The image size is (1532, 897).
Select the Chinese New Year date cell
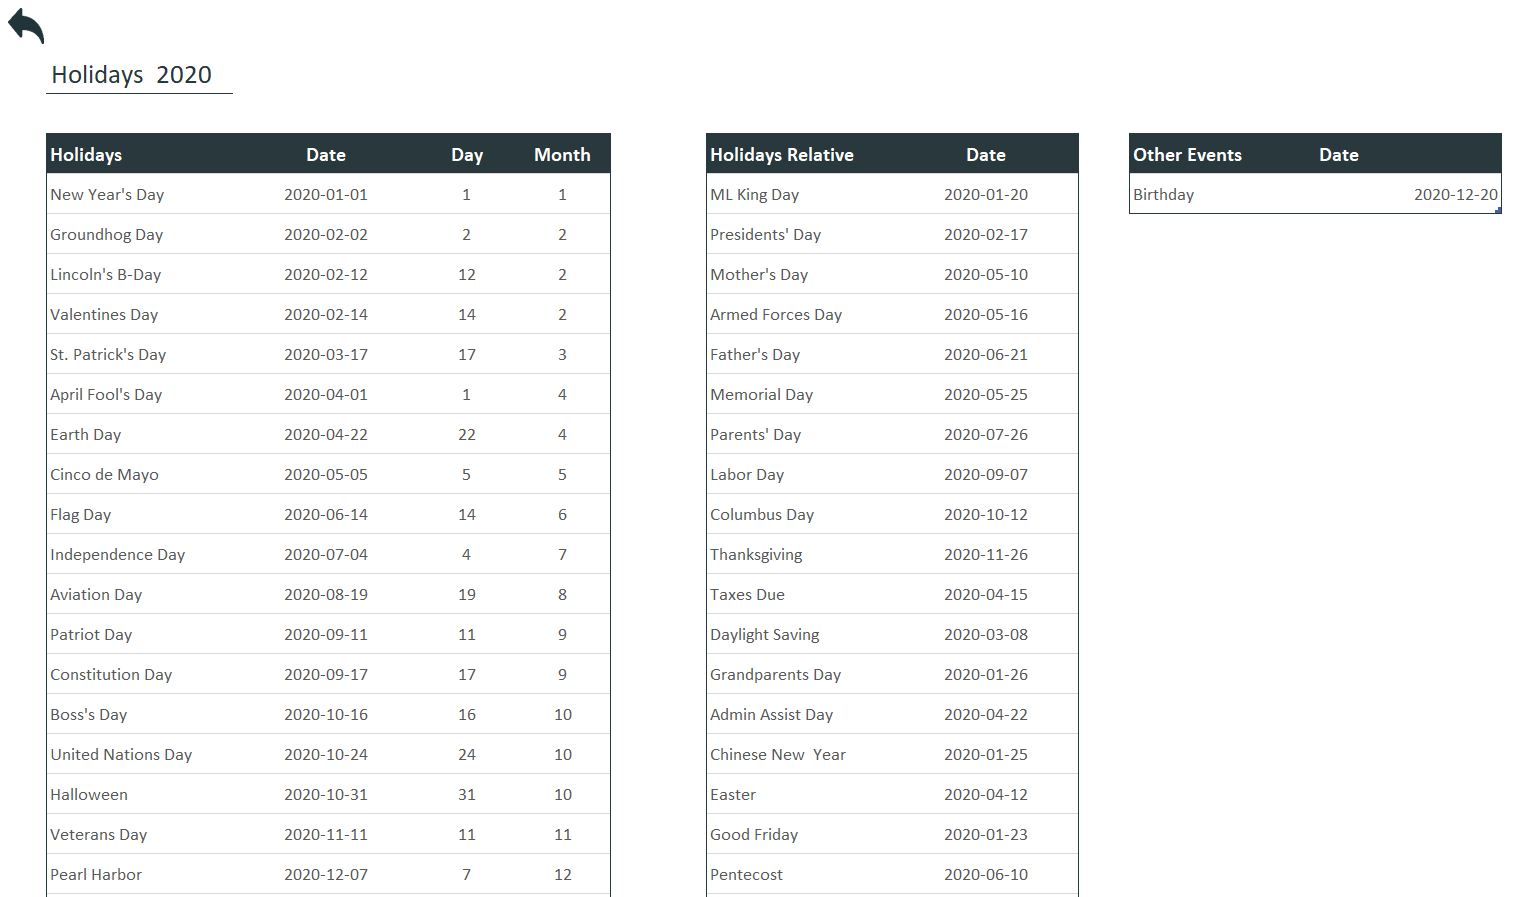[985, 755]
